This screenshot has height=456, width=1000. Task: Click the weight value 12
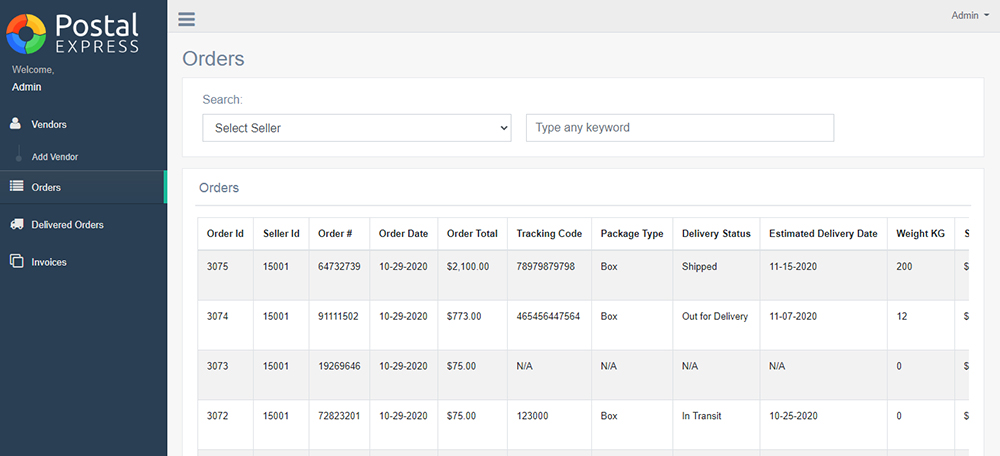coord(902,316)
